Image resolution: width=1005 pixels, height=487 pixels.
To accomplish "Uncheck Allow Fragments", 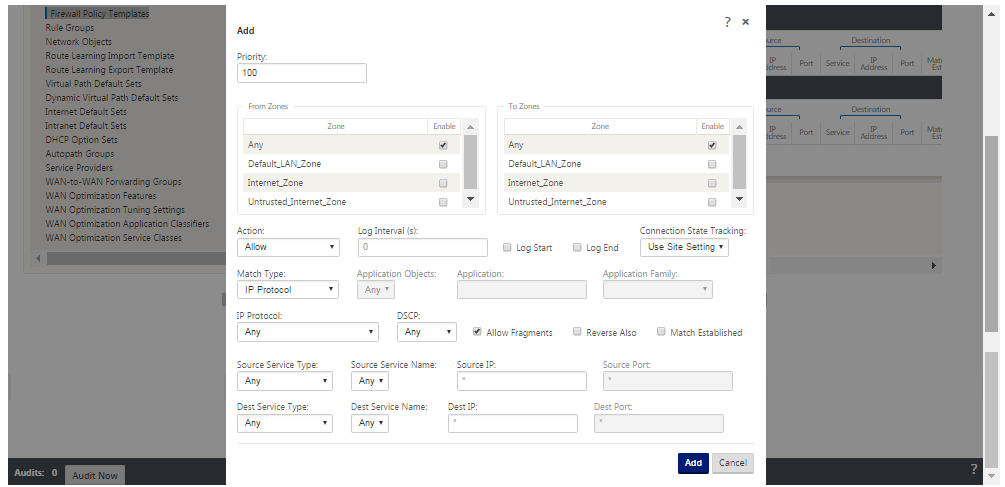I will (477, 332).
